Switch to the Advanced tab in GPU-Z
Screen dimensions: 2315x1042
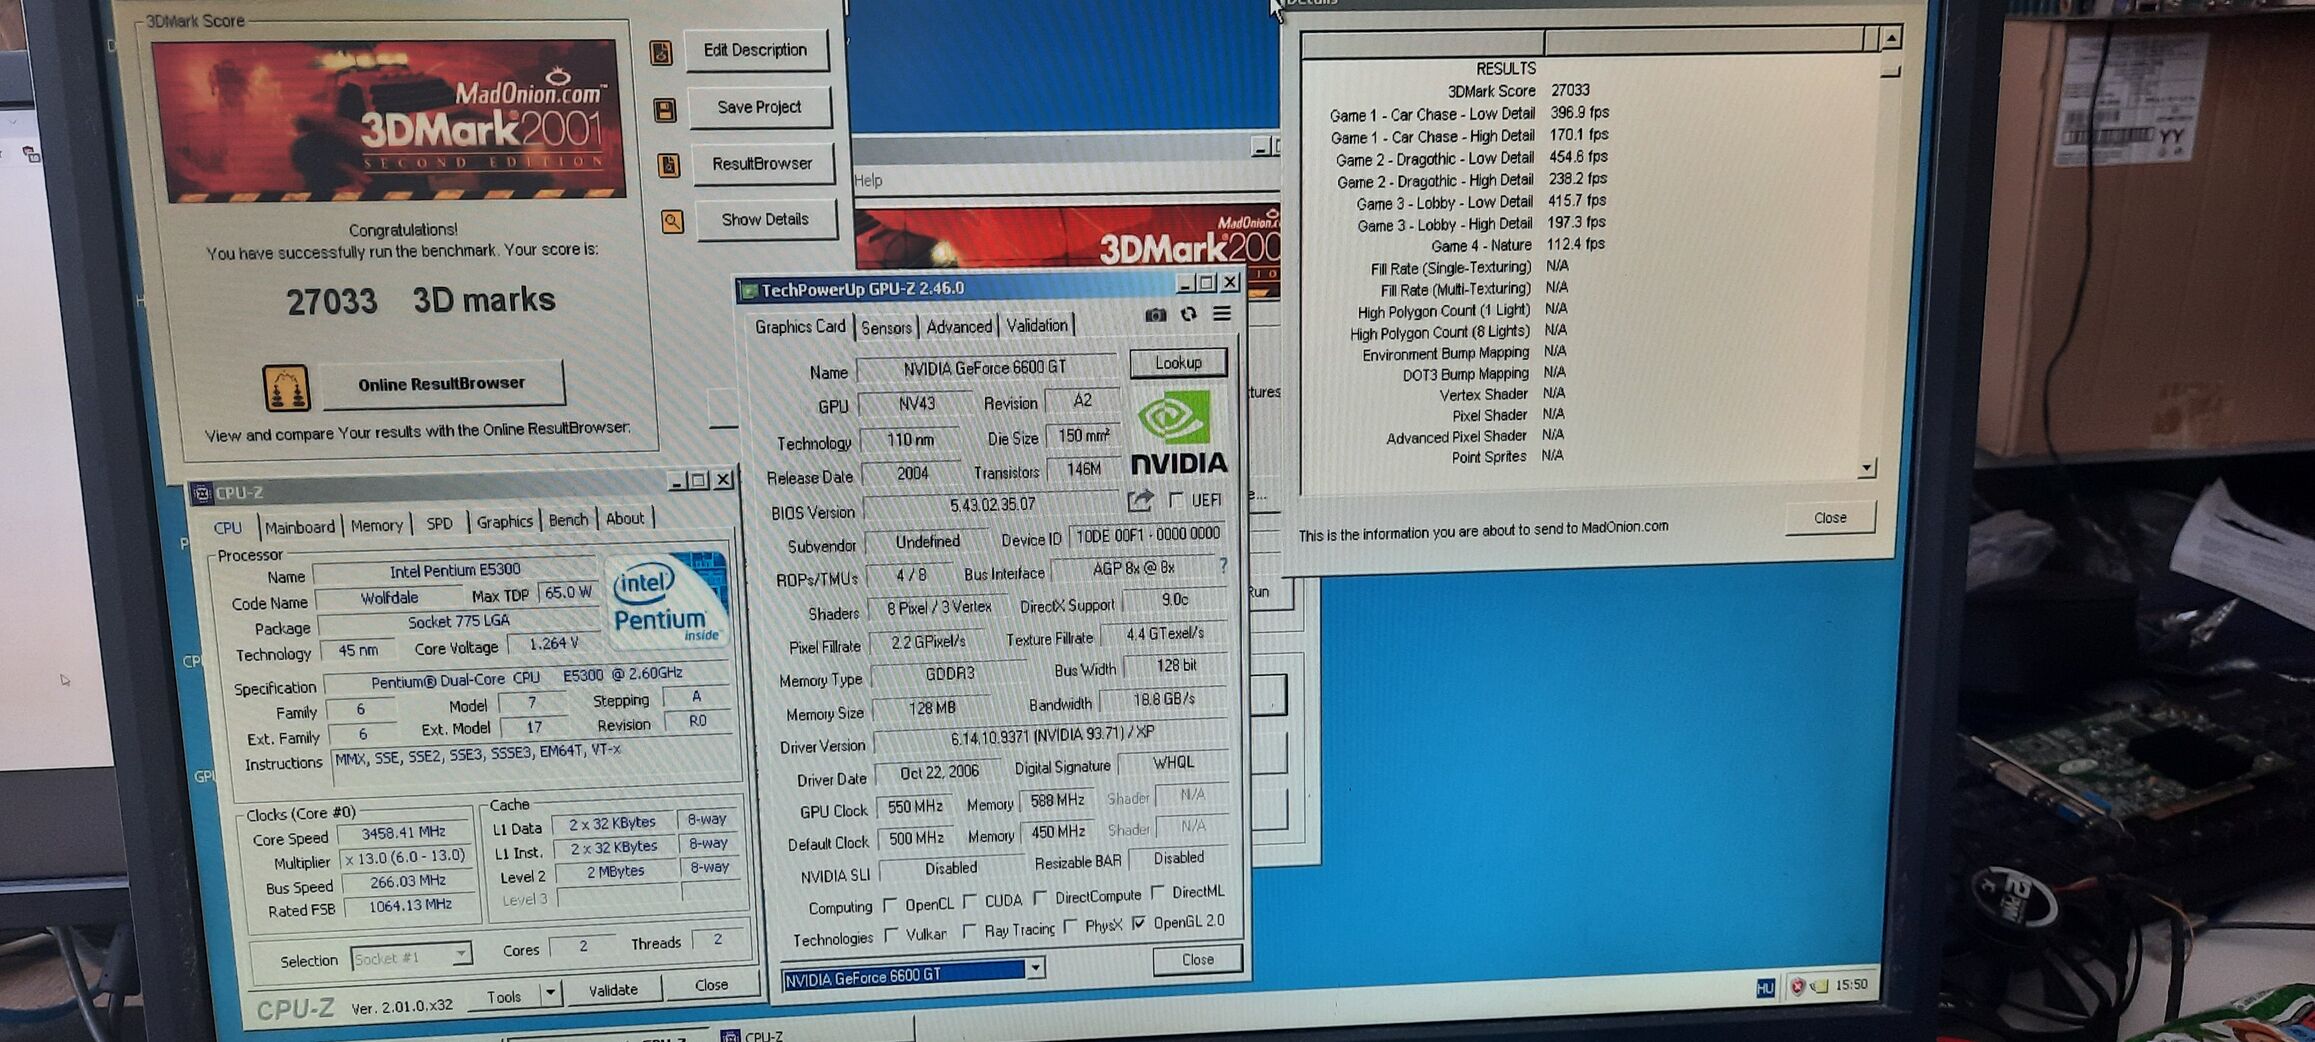(959, 327)
